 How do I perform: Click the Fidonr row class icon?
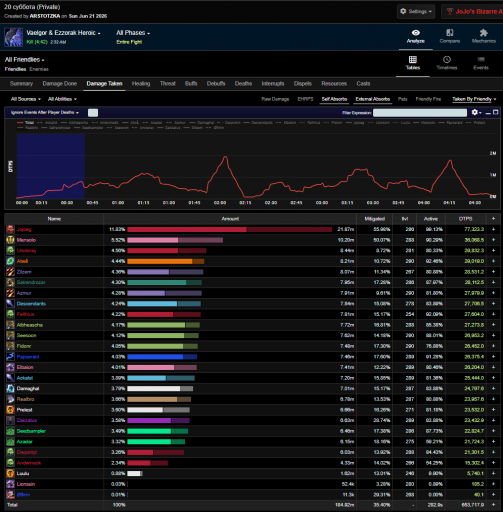10,346
